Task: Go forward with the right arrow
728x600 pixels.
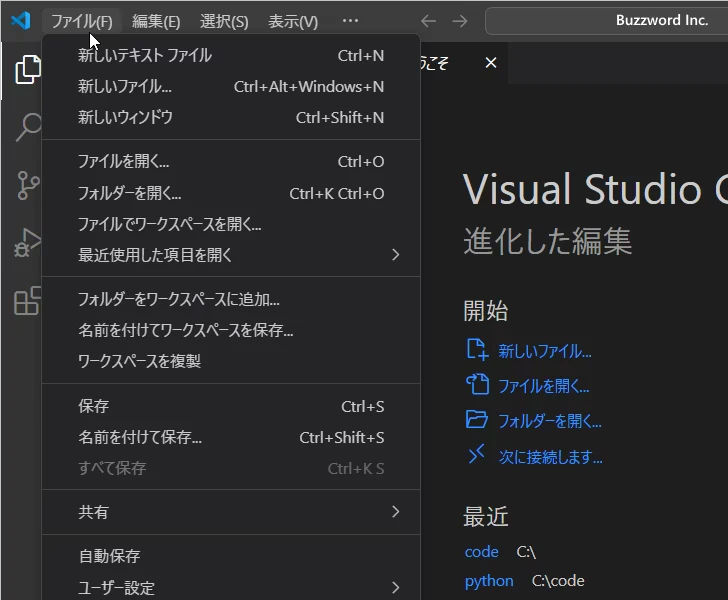Action: pos(460,21)
